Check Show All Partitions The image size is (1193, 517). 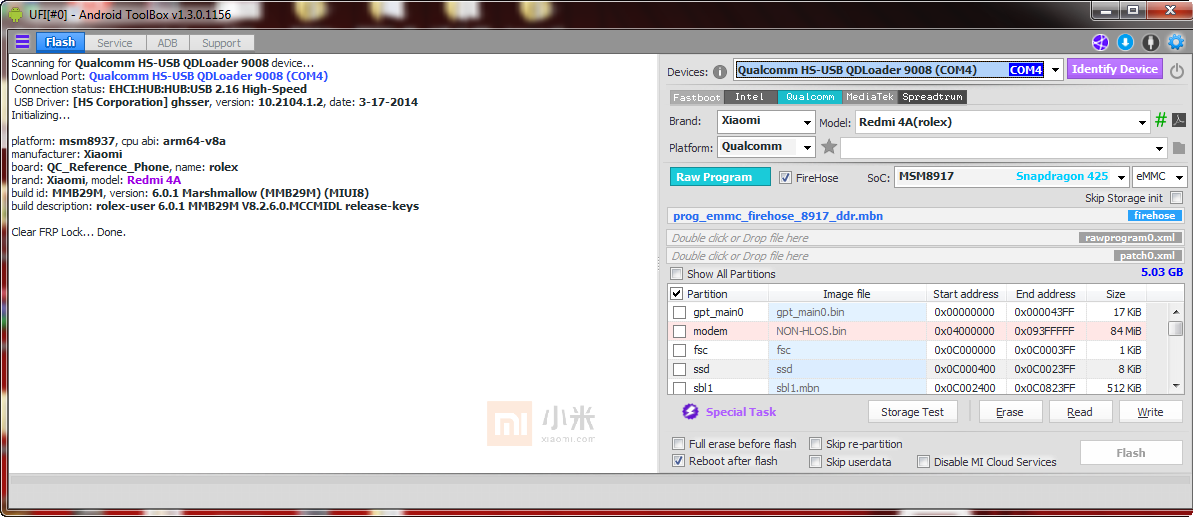click(x=676, y=274)
